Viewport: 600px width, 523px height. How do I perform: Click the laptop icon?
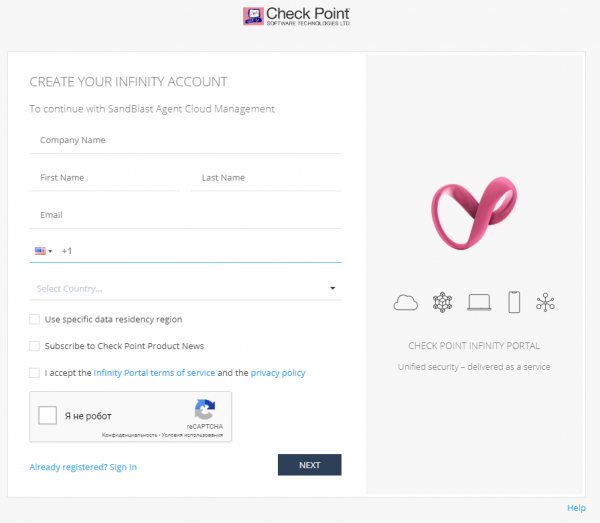pyautogui.click(x=479, y=302)
